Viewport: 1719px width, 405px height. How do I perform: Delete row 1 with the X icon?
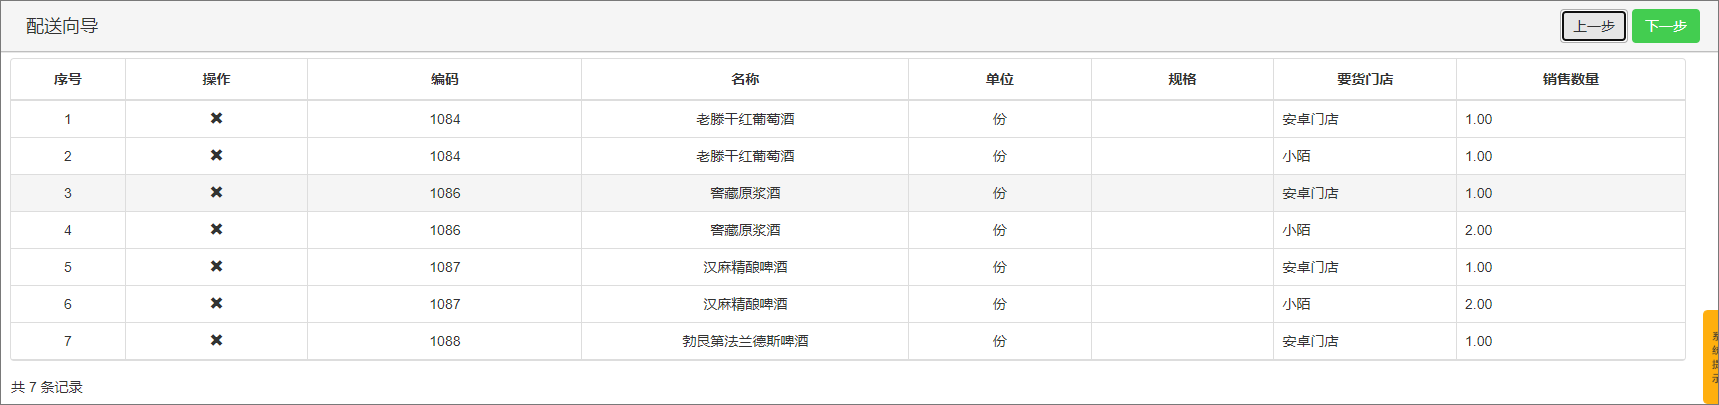click(x=216, y=118)
